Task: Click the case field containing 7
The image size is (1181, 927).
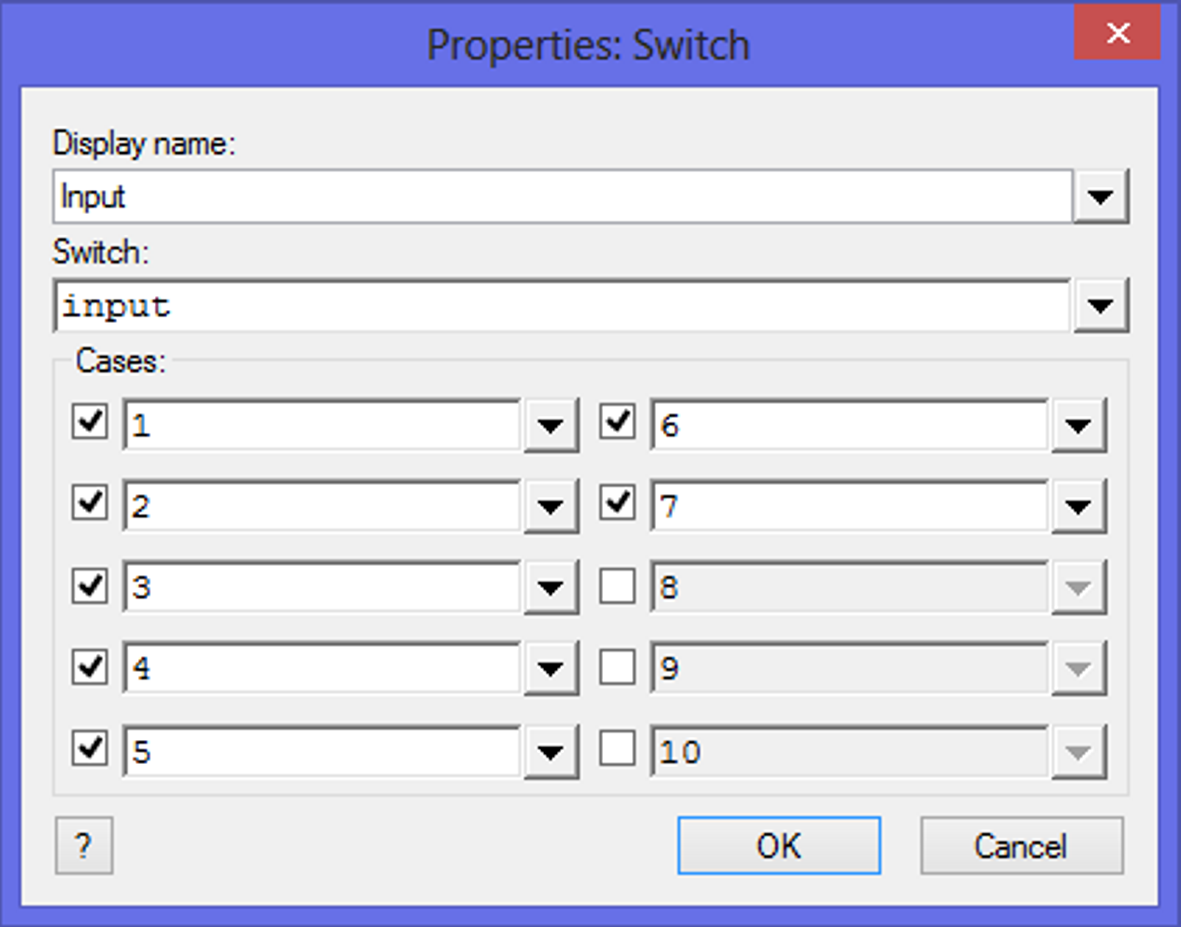Action: (850, 506)
